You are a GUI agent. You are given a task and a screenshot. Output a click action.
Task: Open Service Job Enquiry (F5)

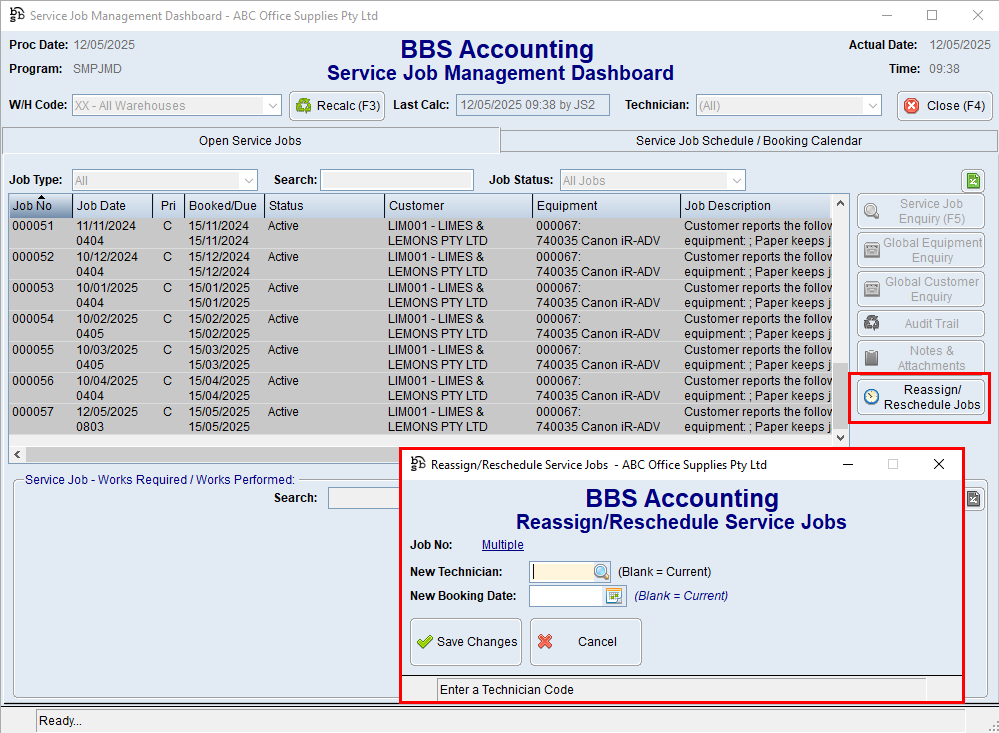coord(920,211)
